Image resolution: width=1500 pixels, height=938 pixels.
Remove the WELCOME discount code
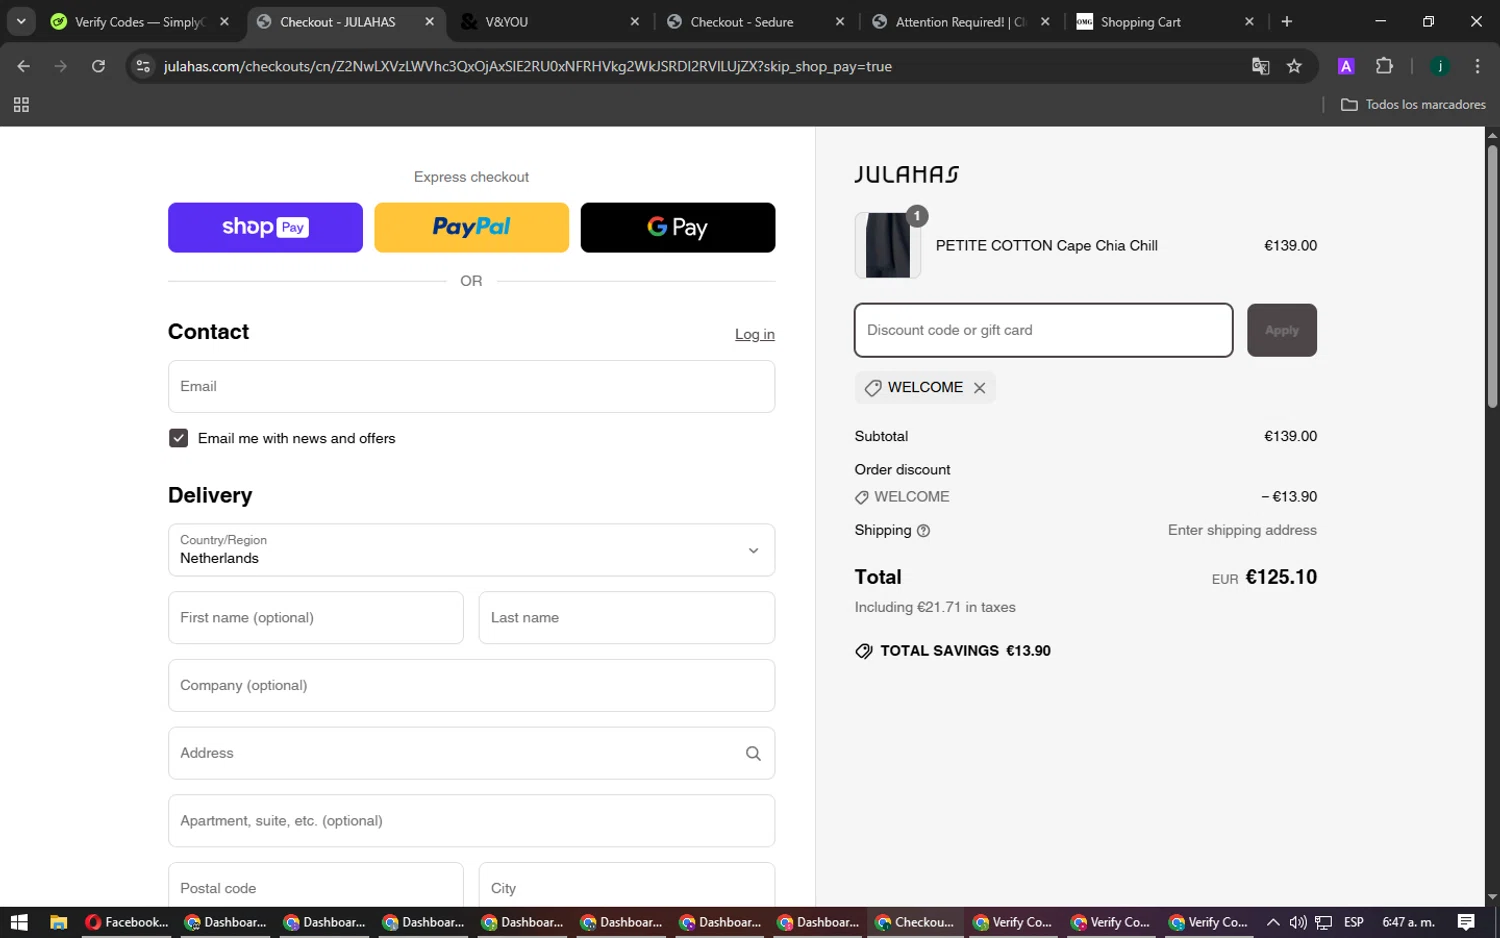[x=980, y=388]
